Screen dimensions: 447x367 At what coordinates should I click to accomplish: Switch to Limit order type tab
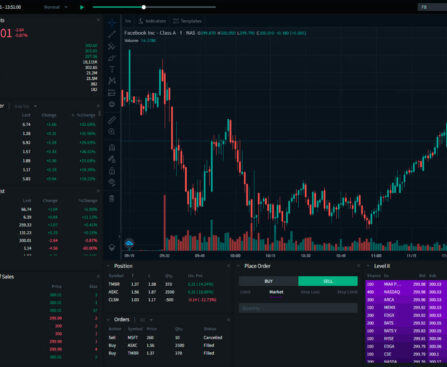[x=245, y=292]
